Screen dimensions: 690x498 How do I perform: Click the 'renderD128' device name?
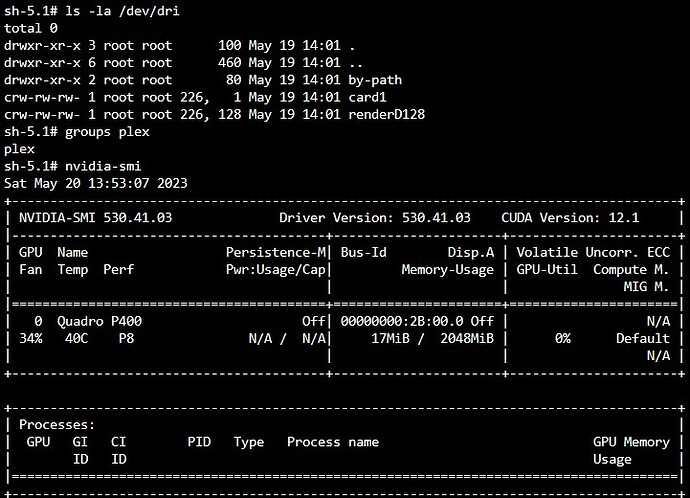pos(387,114)
